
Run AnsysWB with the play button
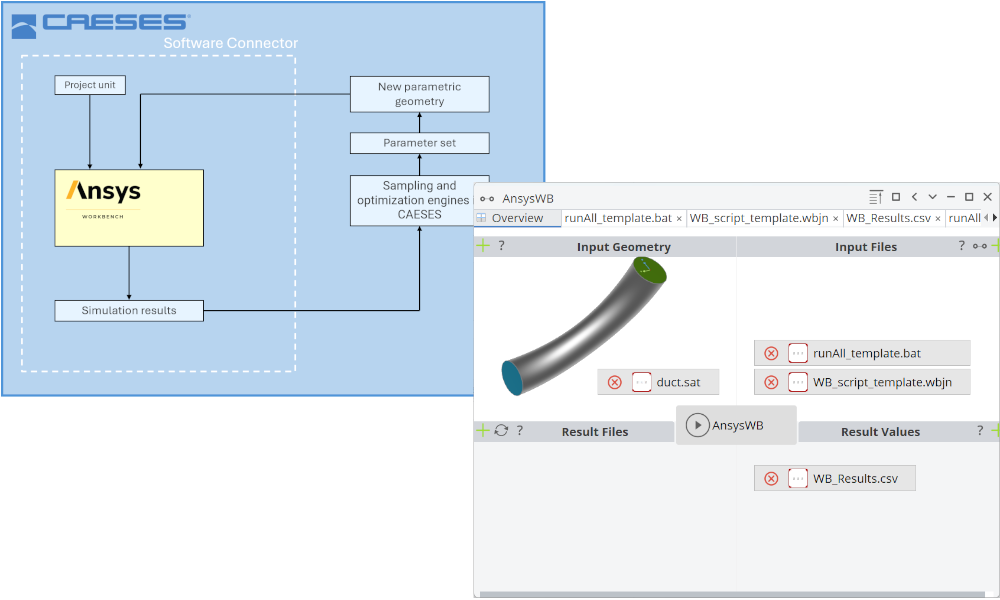pyautogui.click(x=698, y=425)
